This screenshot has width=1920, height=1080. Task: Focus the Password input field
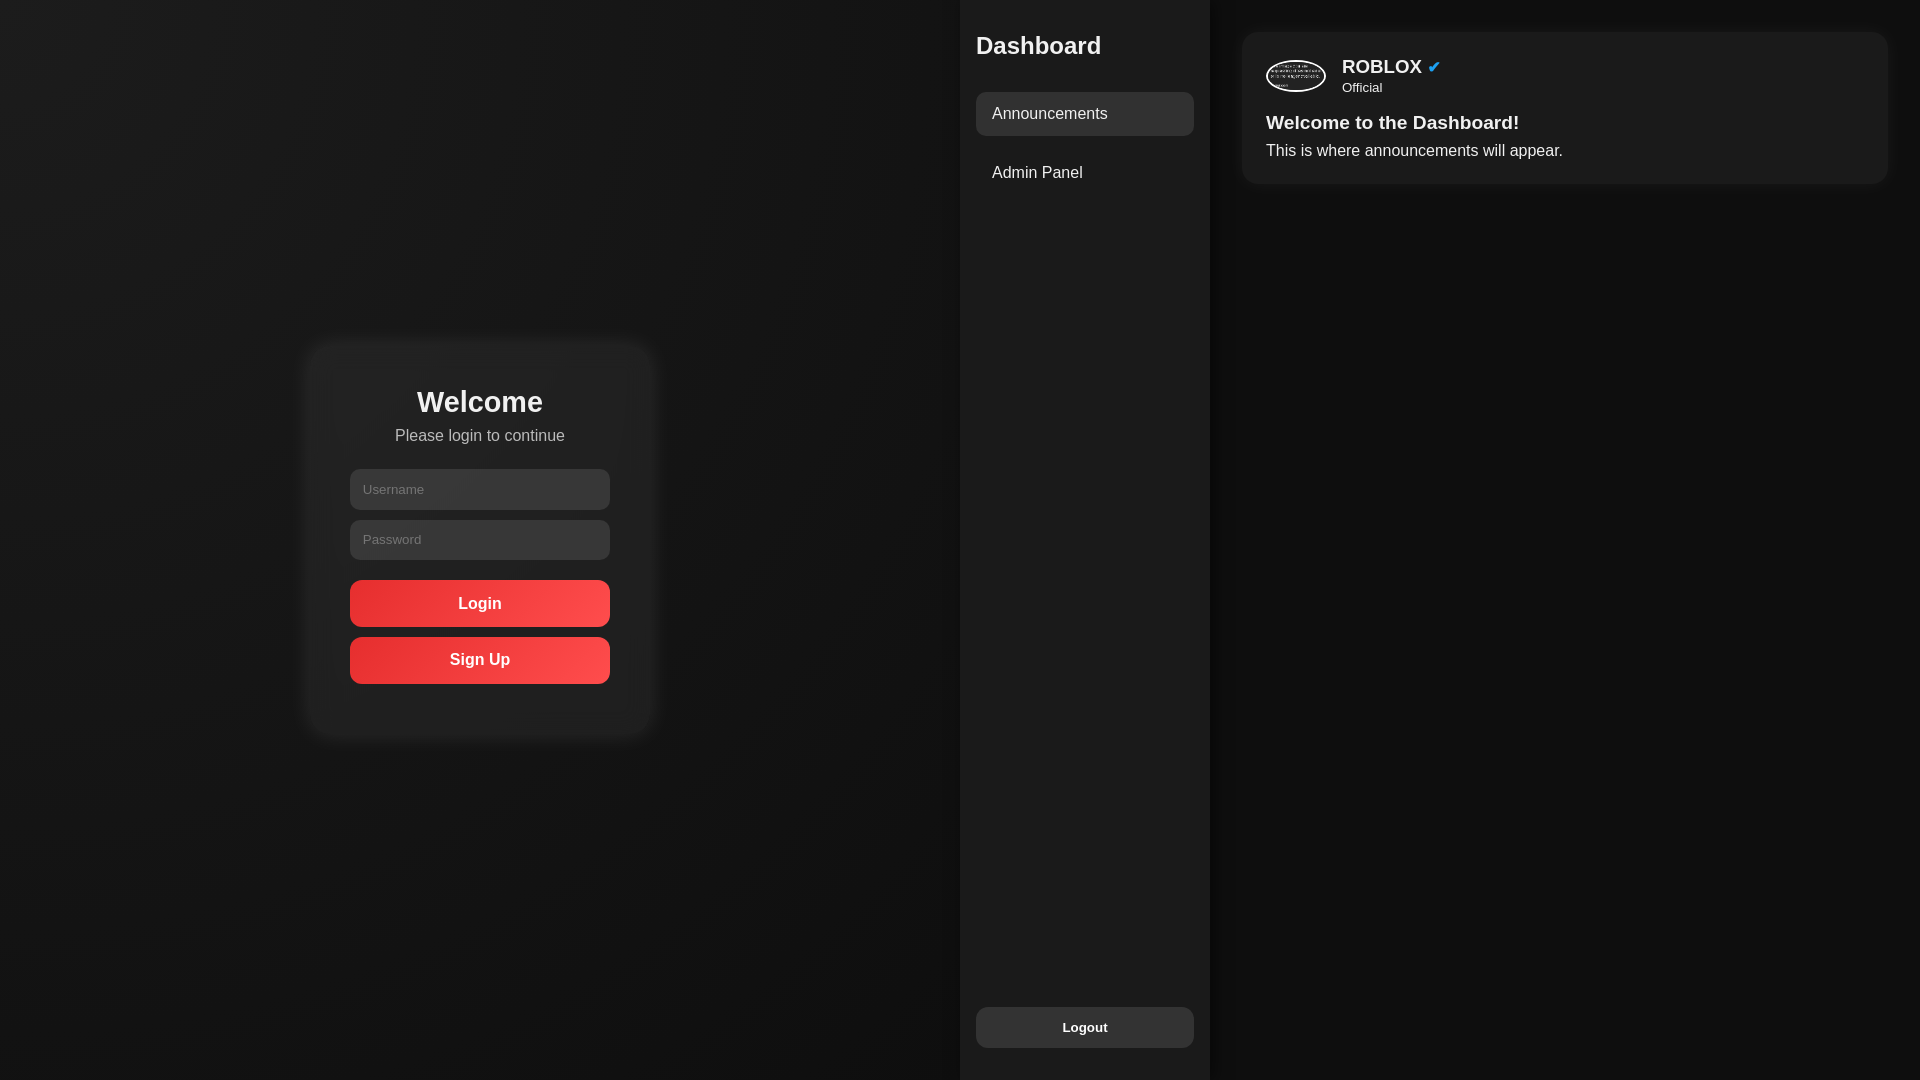click(480, 540)
